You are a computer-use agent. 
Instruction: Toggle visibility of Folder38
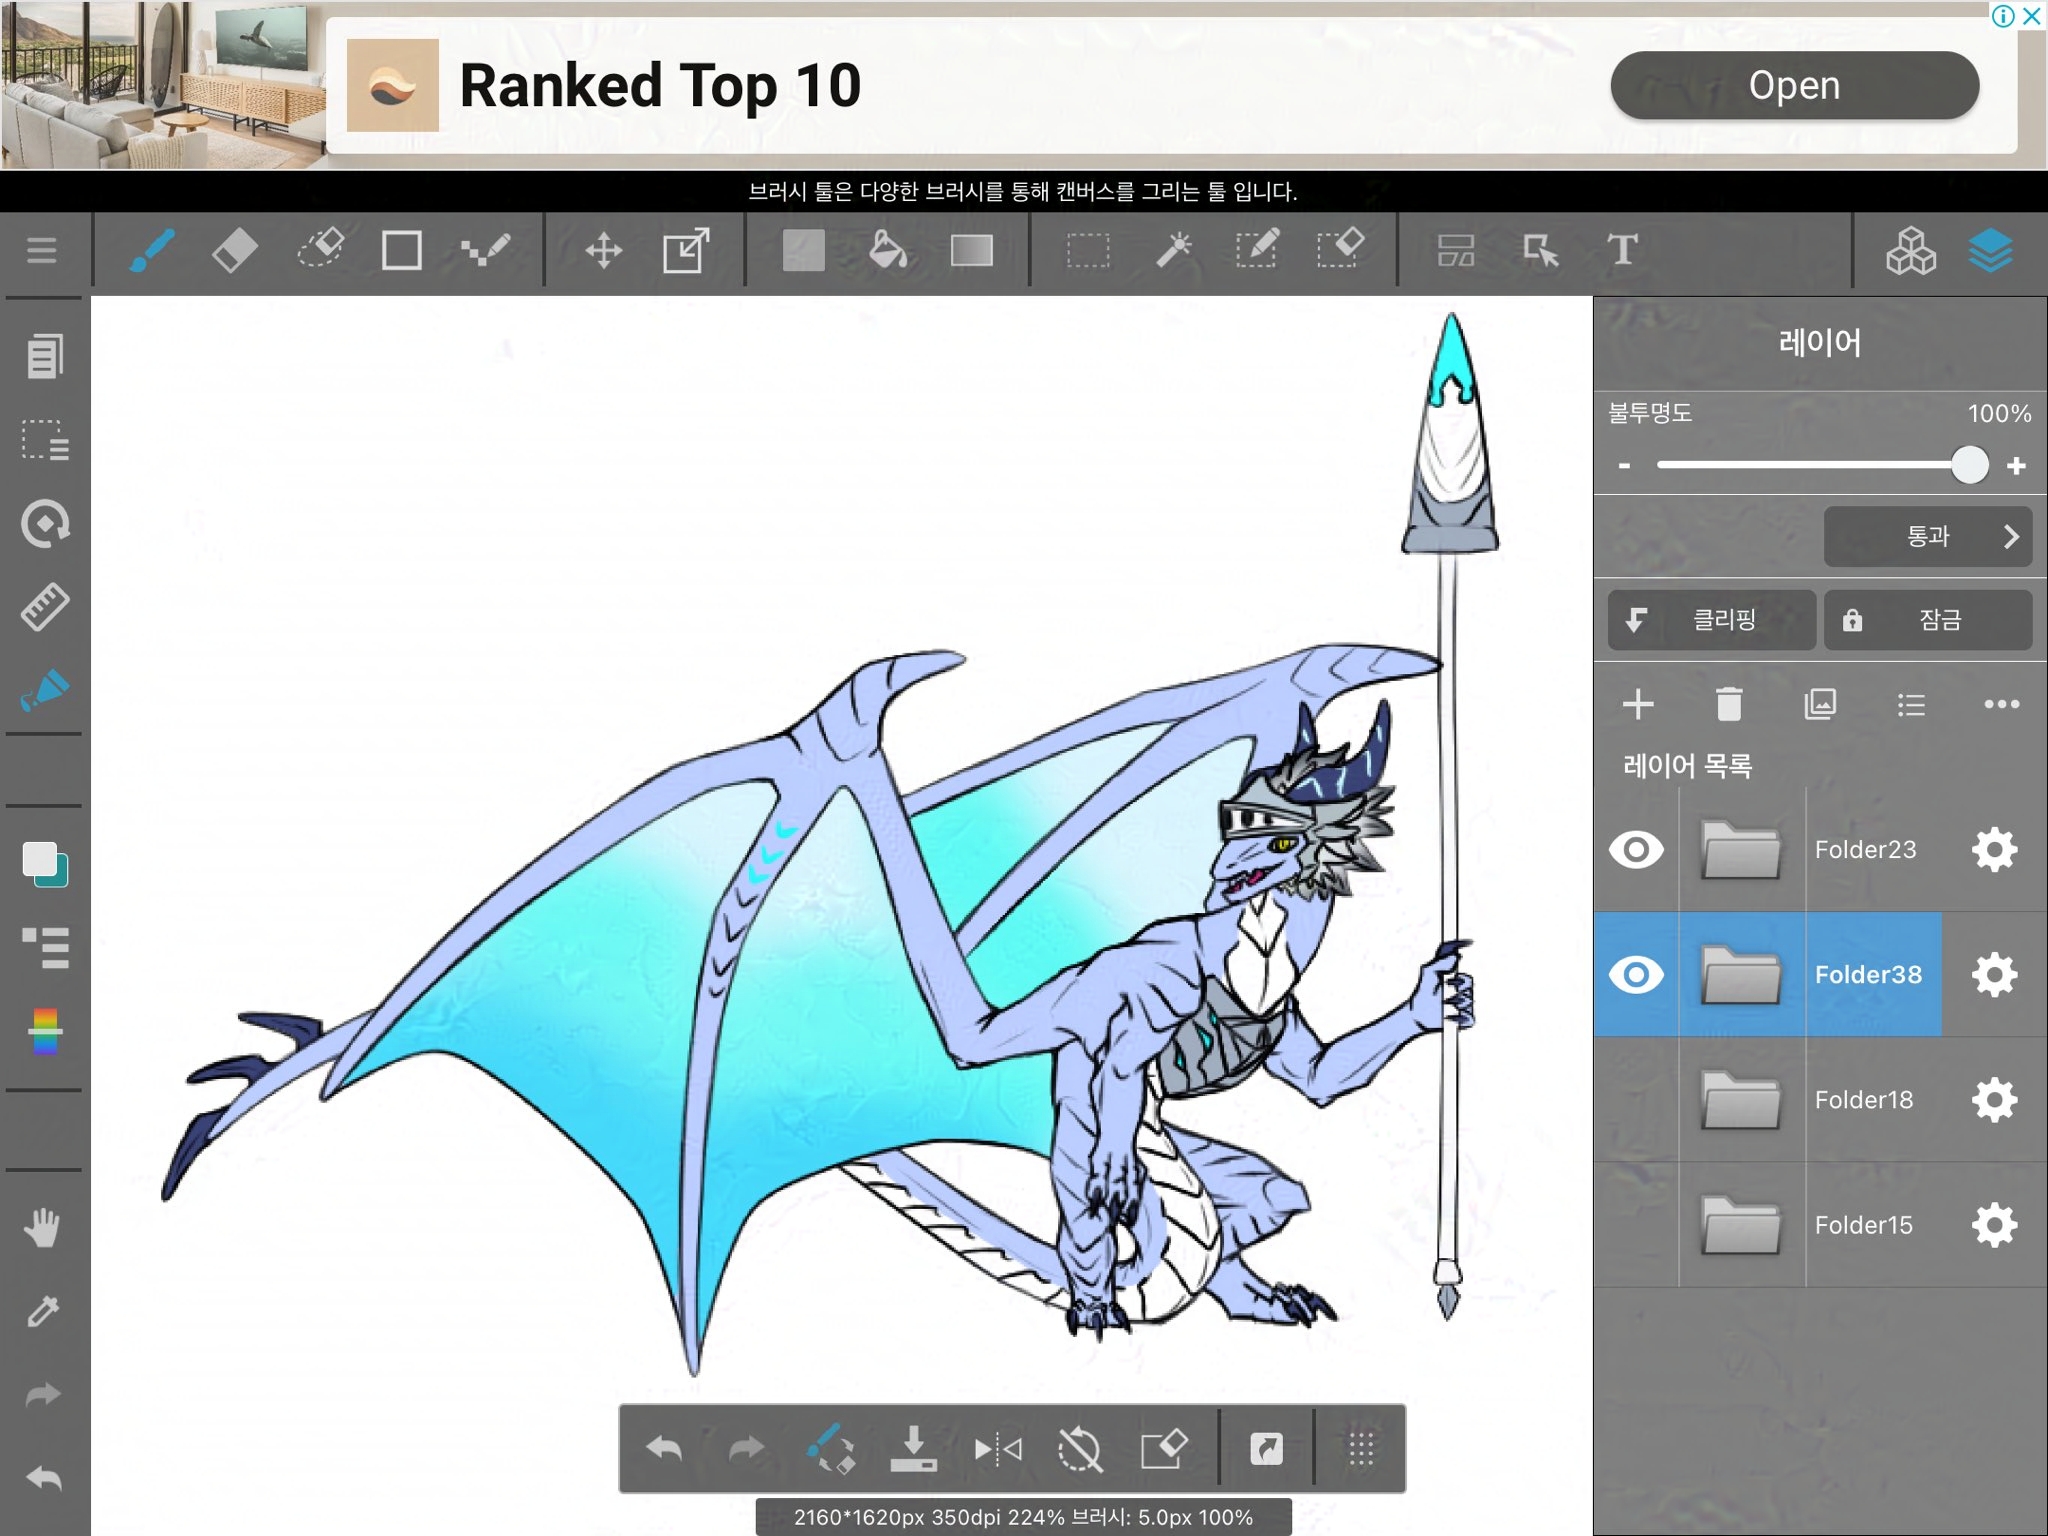tap(1636, 975)
